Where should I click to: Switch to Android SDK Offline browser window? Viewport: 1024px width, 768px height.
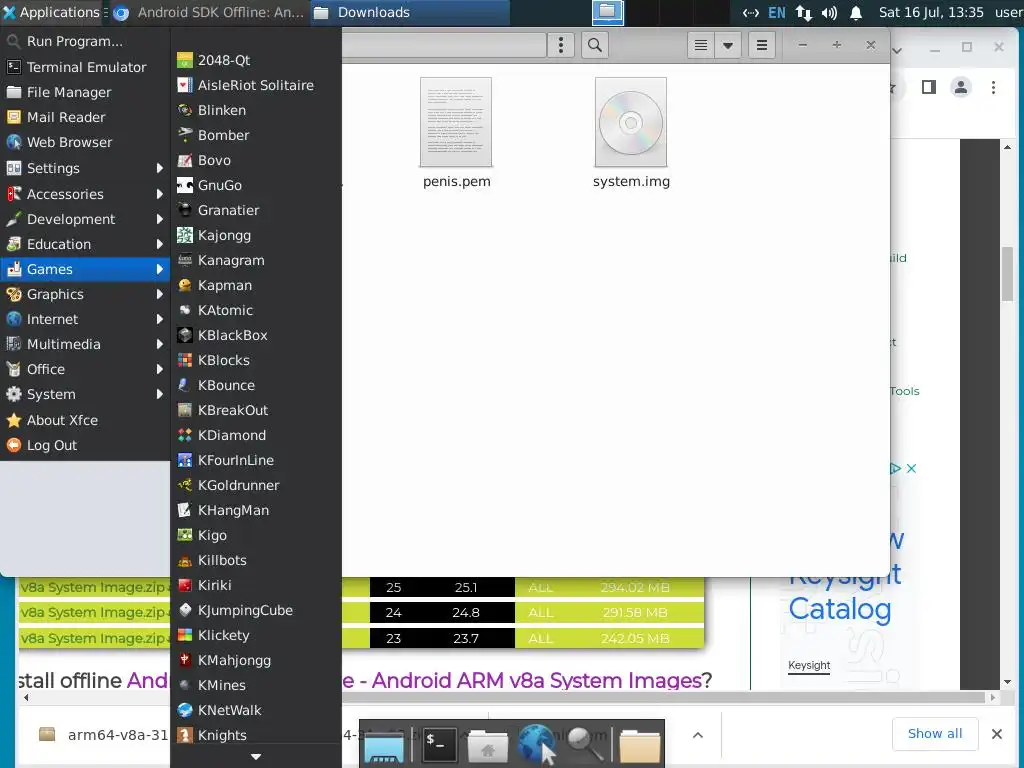[x=209, y=12]
